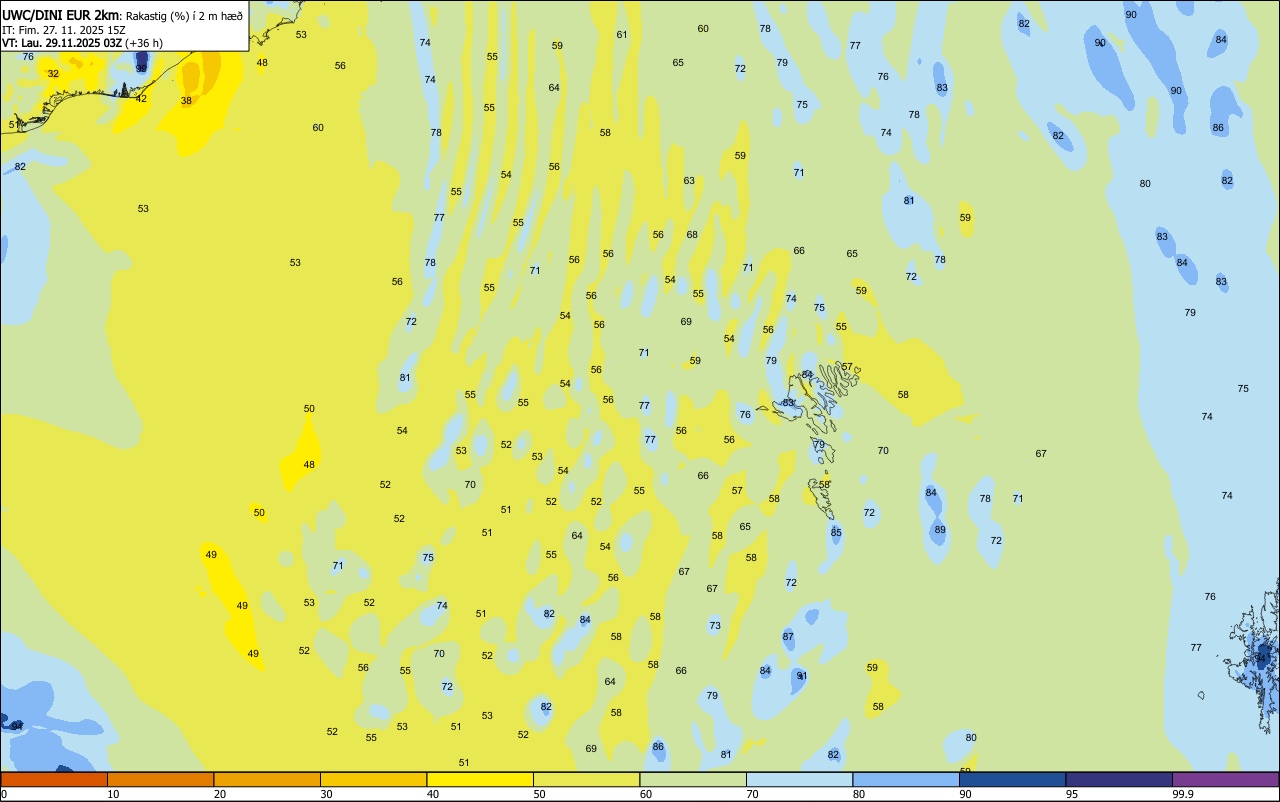Click the purple above-99.9 legend swatch
Viewport: 1280px width, 802px height.
(x=1225, y=779)
